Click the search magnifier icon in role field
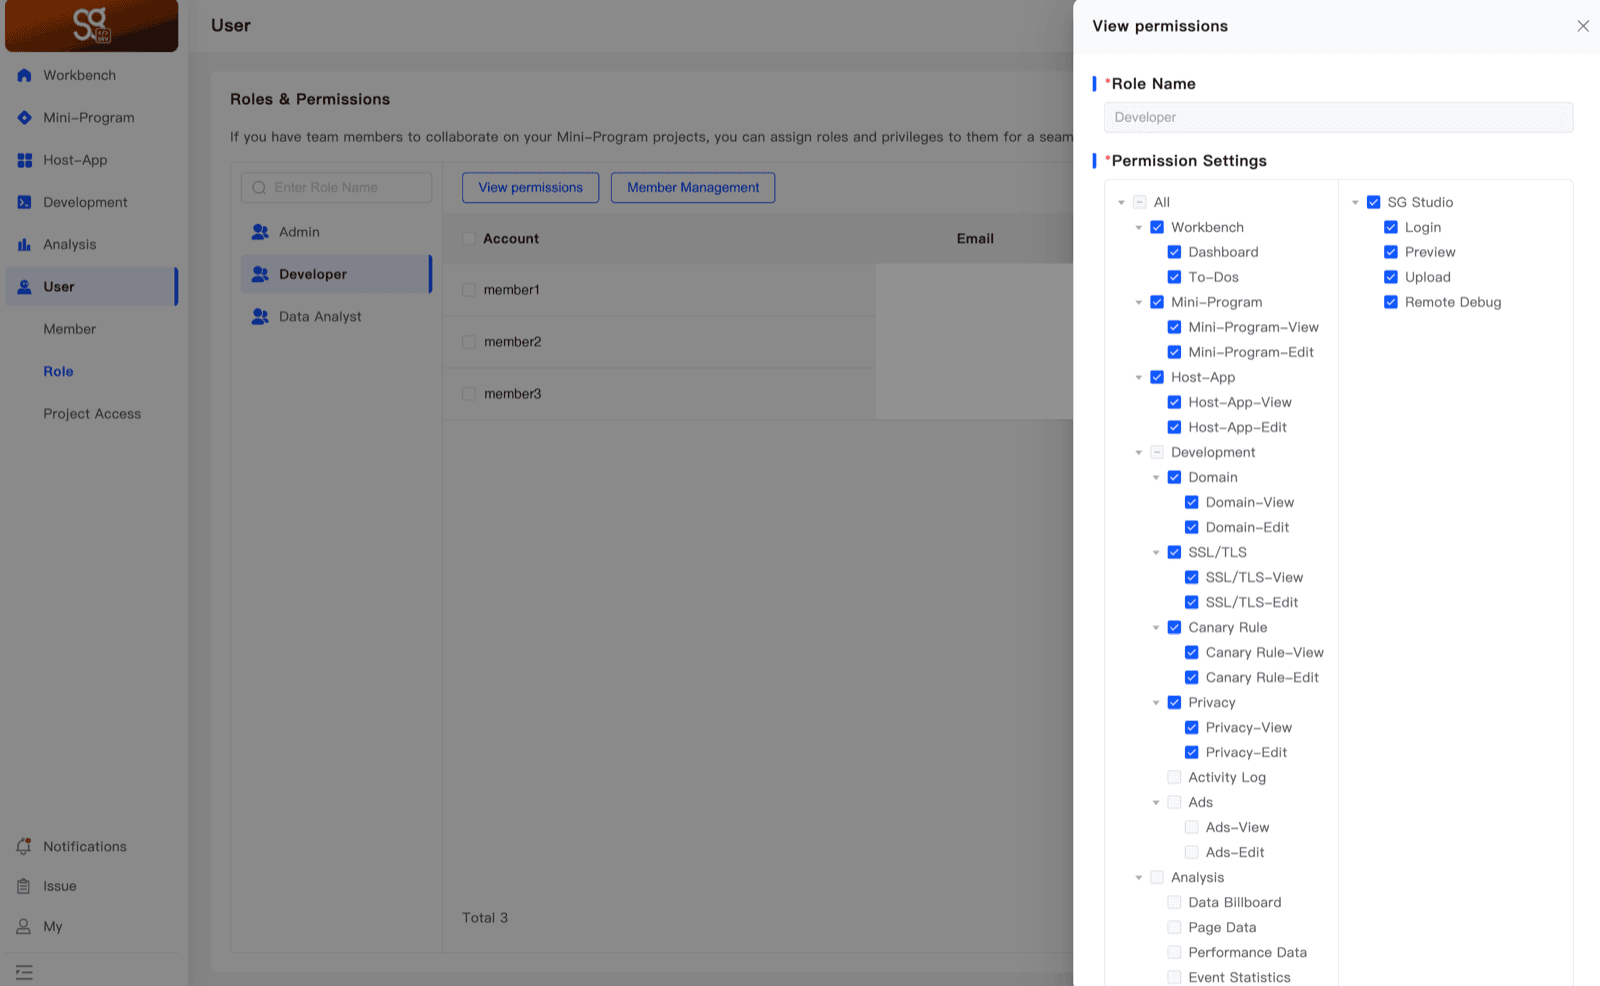Image resolution: width=1600 pixels, height=986 pixels. (259, 188)
